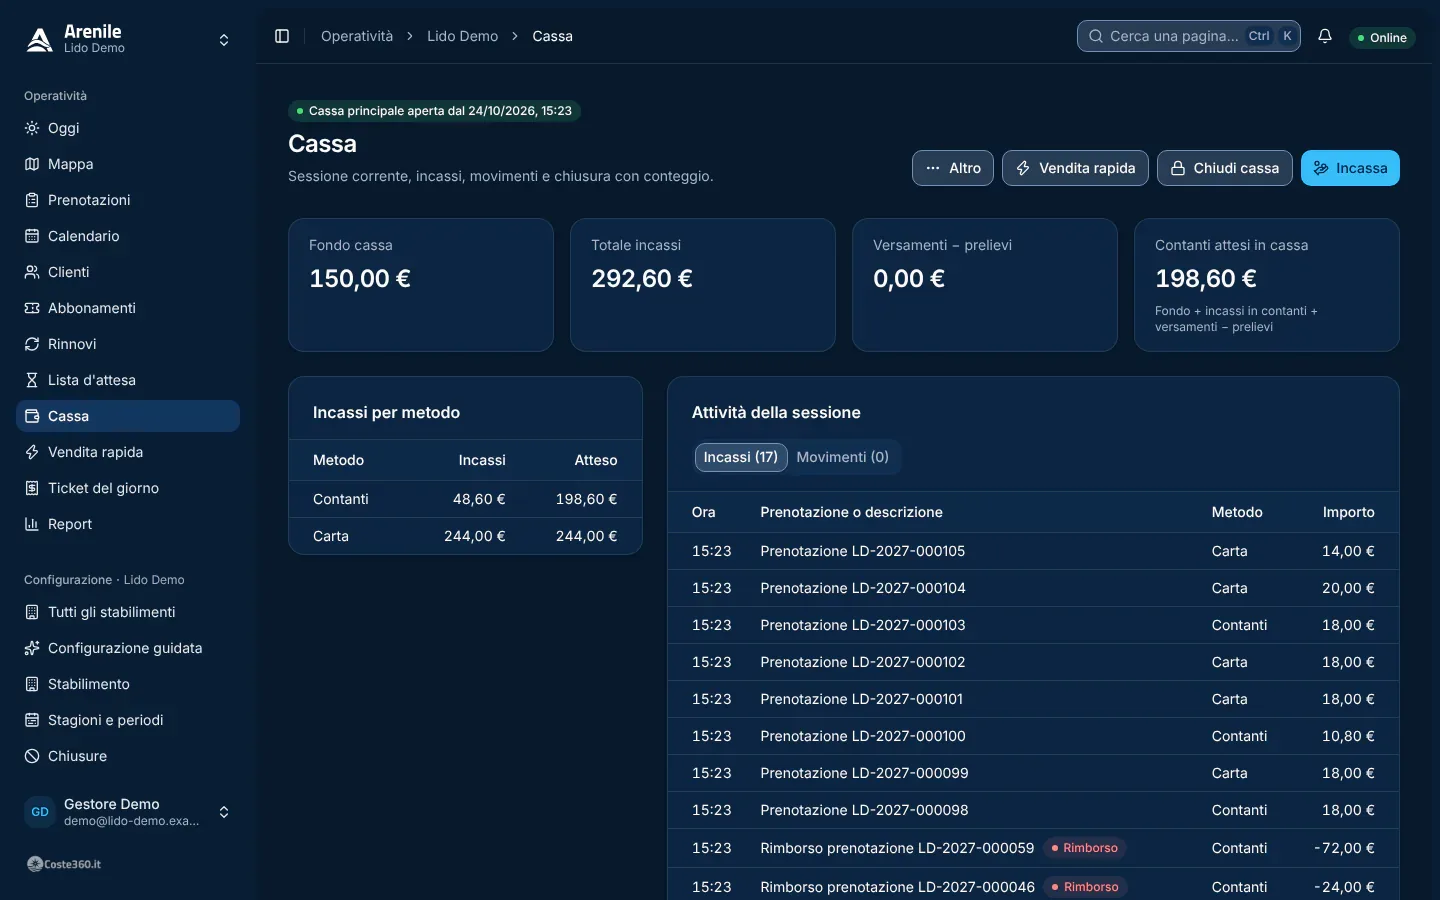Viewport: 1440px width, 900px height.
Task: Click Rimborso prenotazione LD-2027-000059 entry
Action: (x=1033, y=848)
